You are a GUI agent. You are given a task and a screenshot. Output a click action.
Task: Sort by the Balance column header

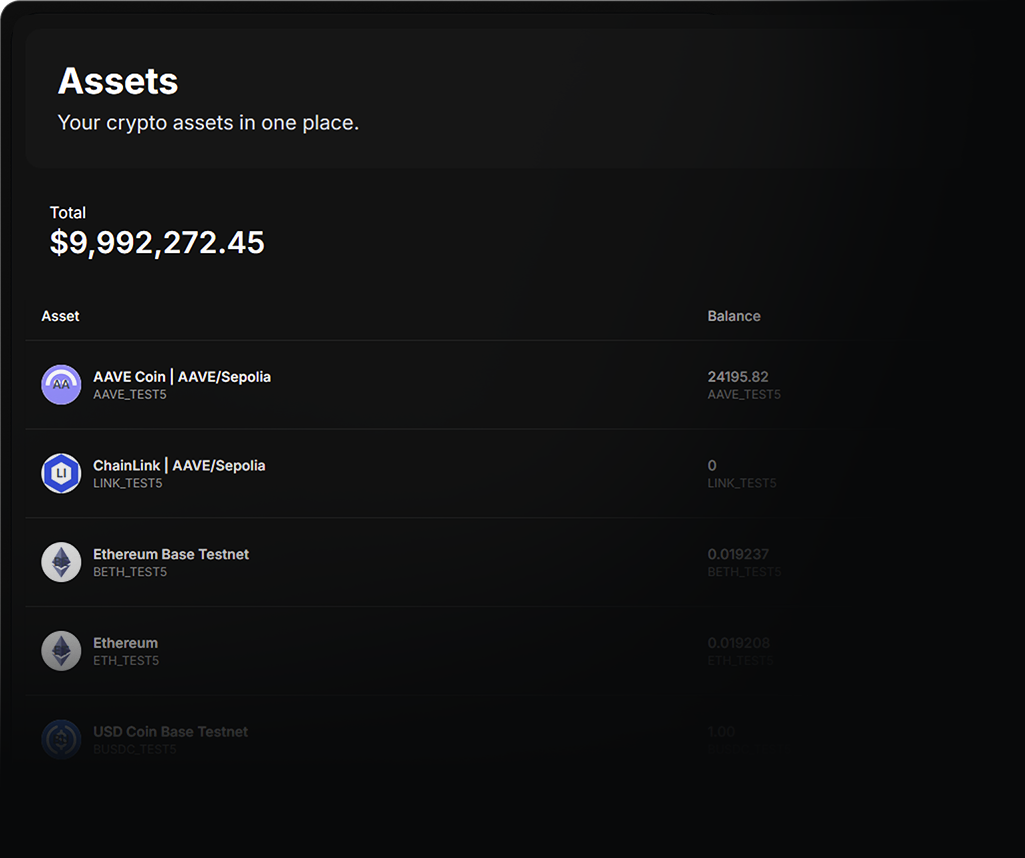734,316
